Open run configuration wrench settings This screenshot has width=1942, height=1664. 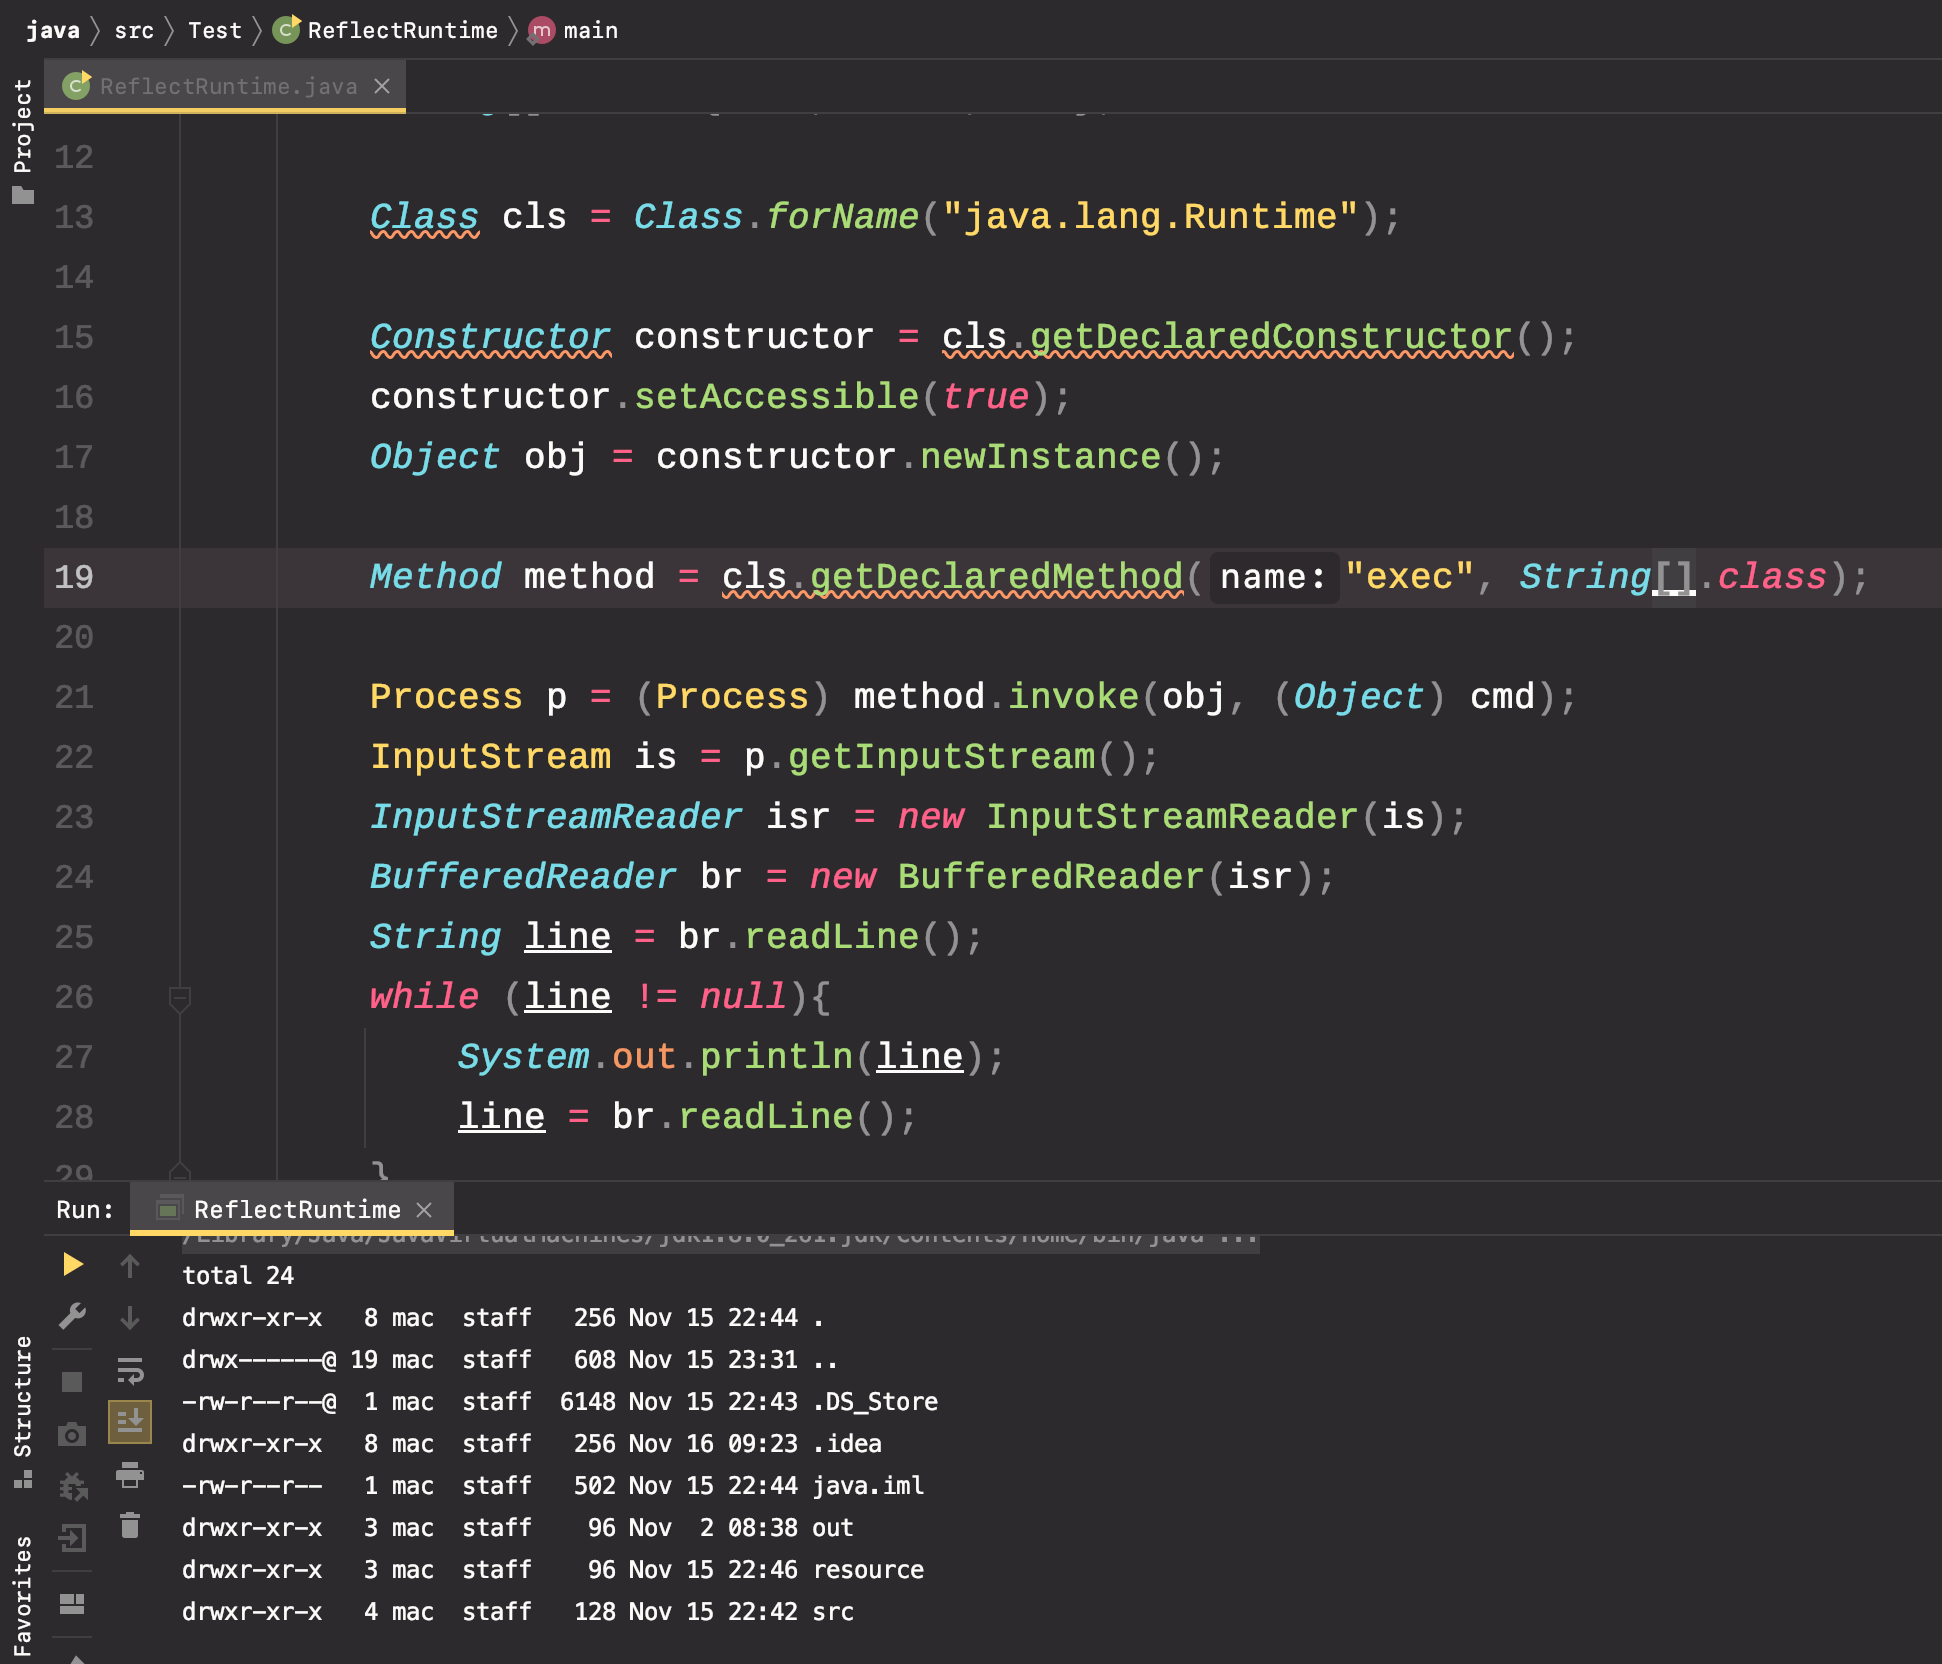(72, 1316)
